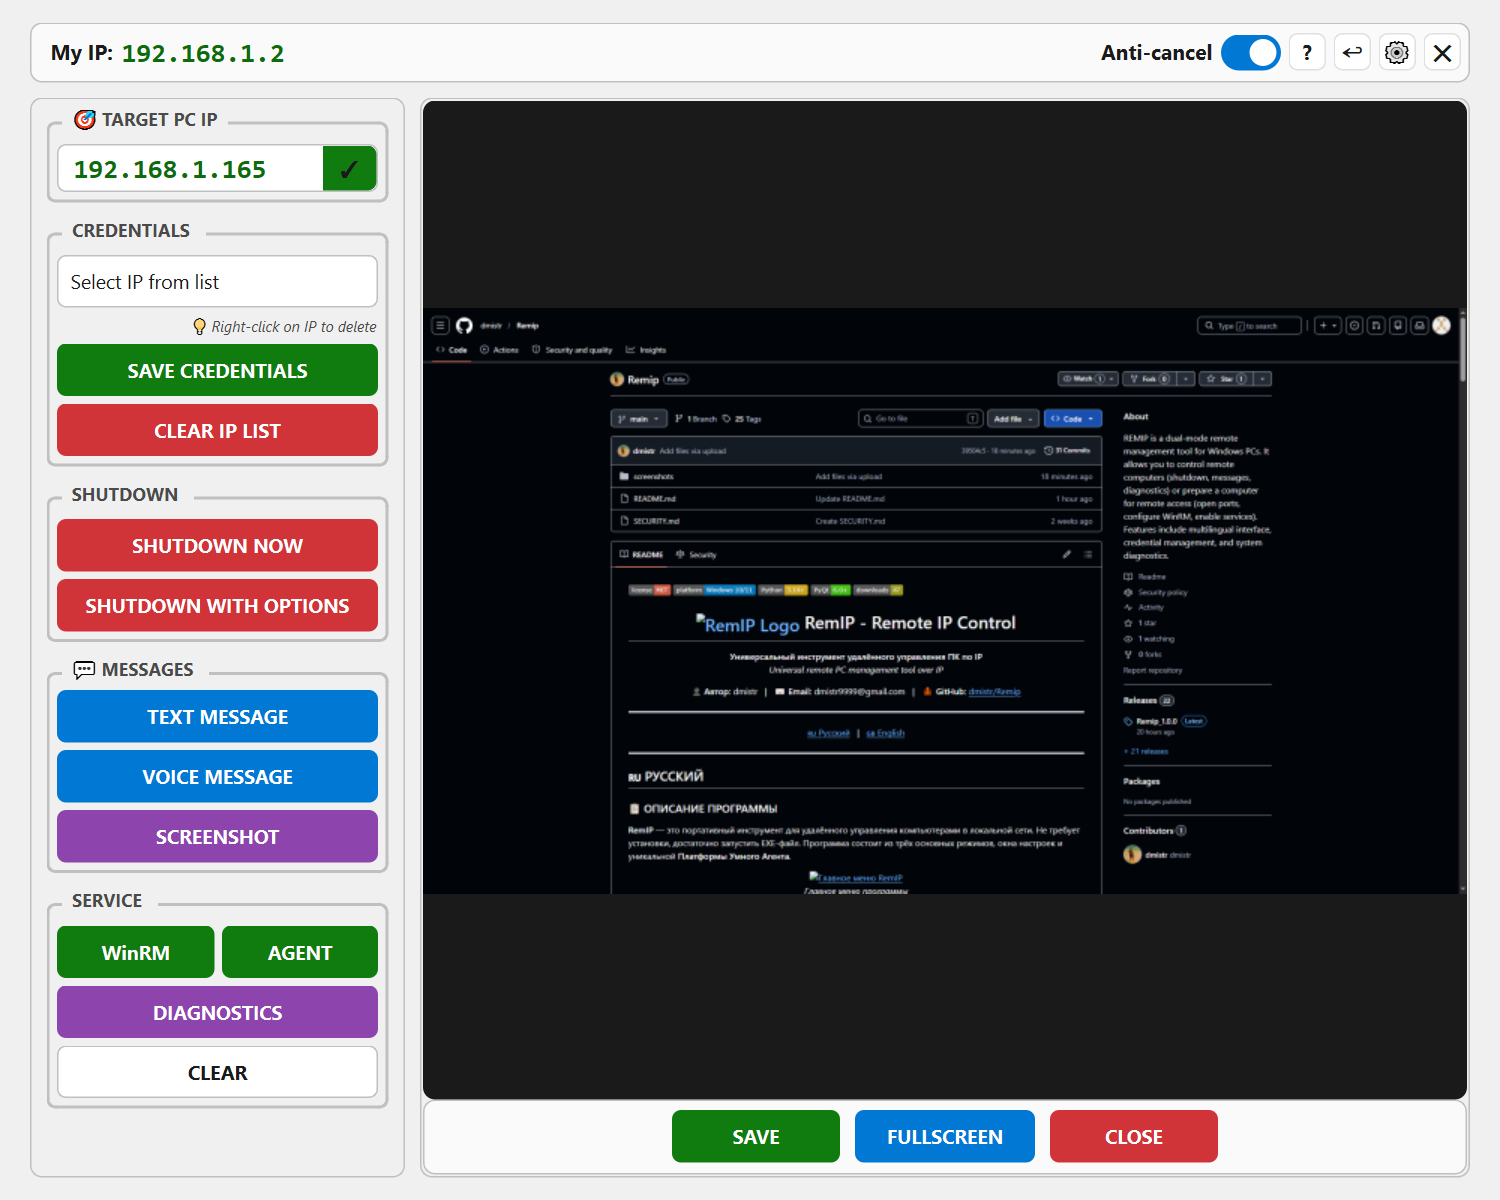Click SAVE CREDENTIALS button
The width and height of the screenshot is (1500, 1200).
(217, 371)
